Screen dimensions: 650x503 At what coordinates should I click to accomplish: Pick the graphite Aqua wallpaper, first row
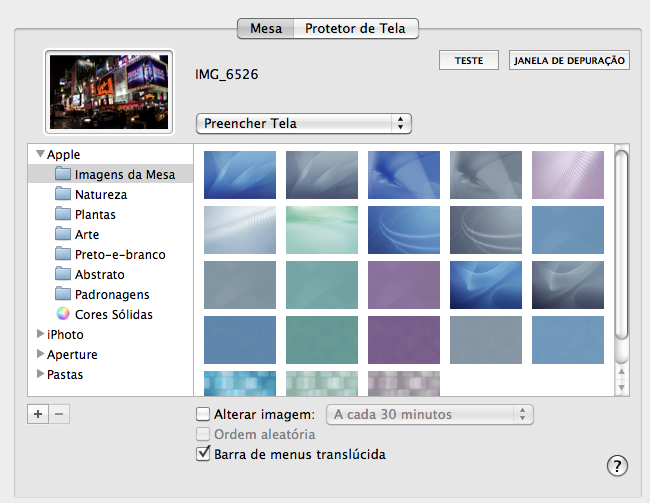pyautogui.click(x=322, y=175)
